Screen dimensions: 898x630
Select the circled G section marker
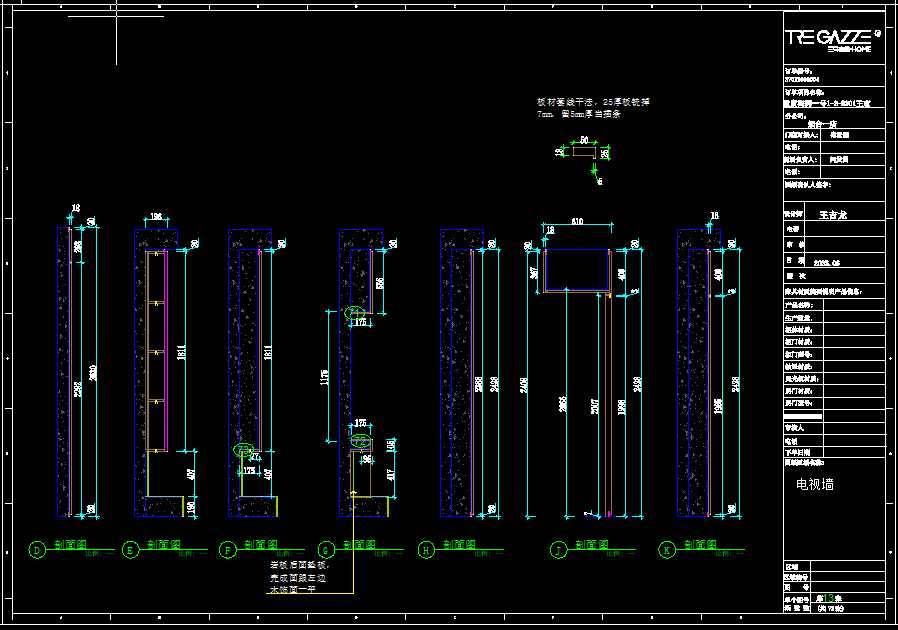click(x=326, y=550)
